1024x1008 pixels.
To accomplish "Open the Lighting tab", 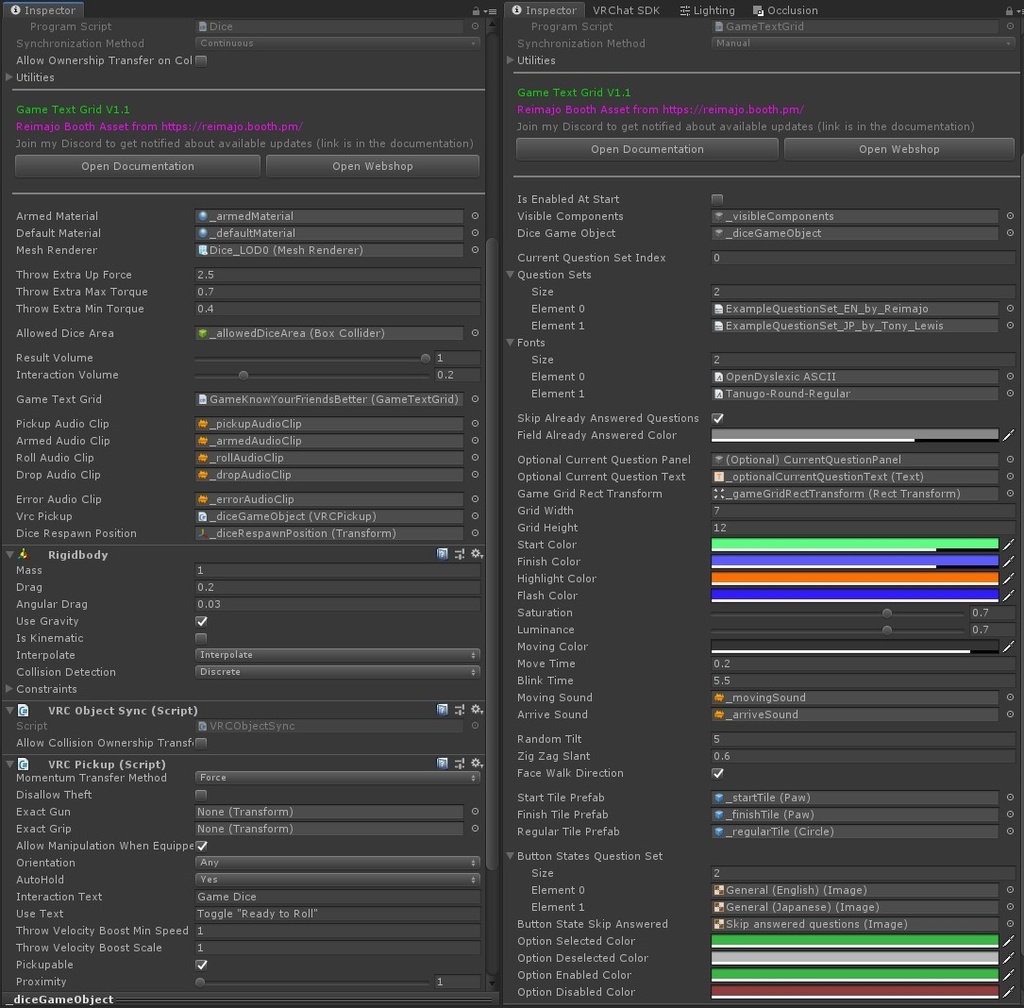I will pos(707,10).
